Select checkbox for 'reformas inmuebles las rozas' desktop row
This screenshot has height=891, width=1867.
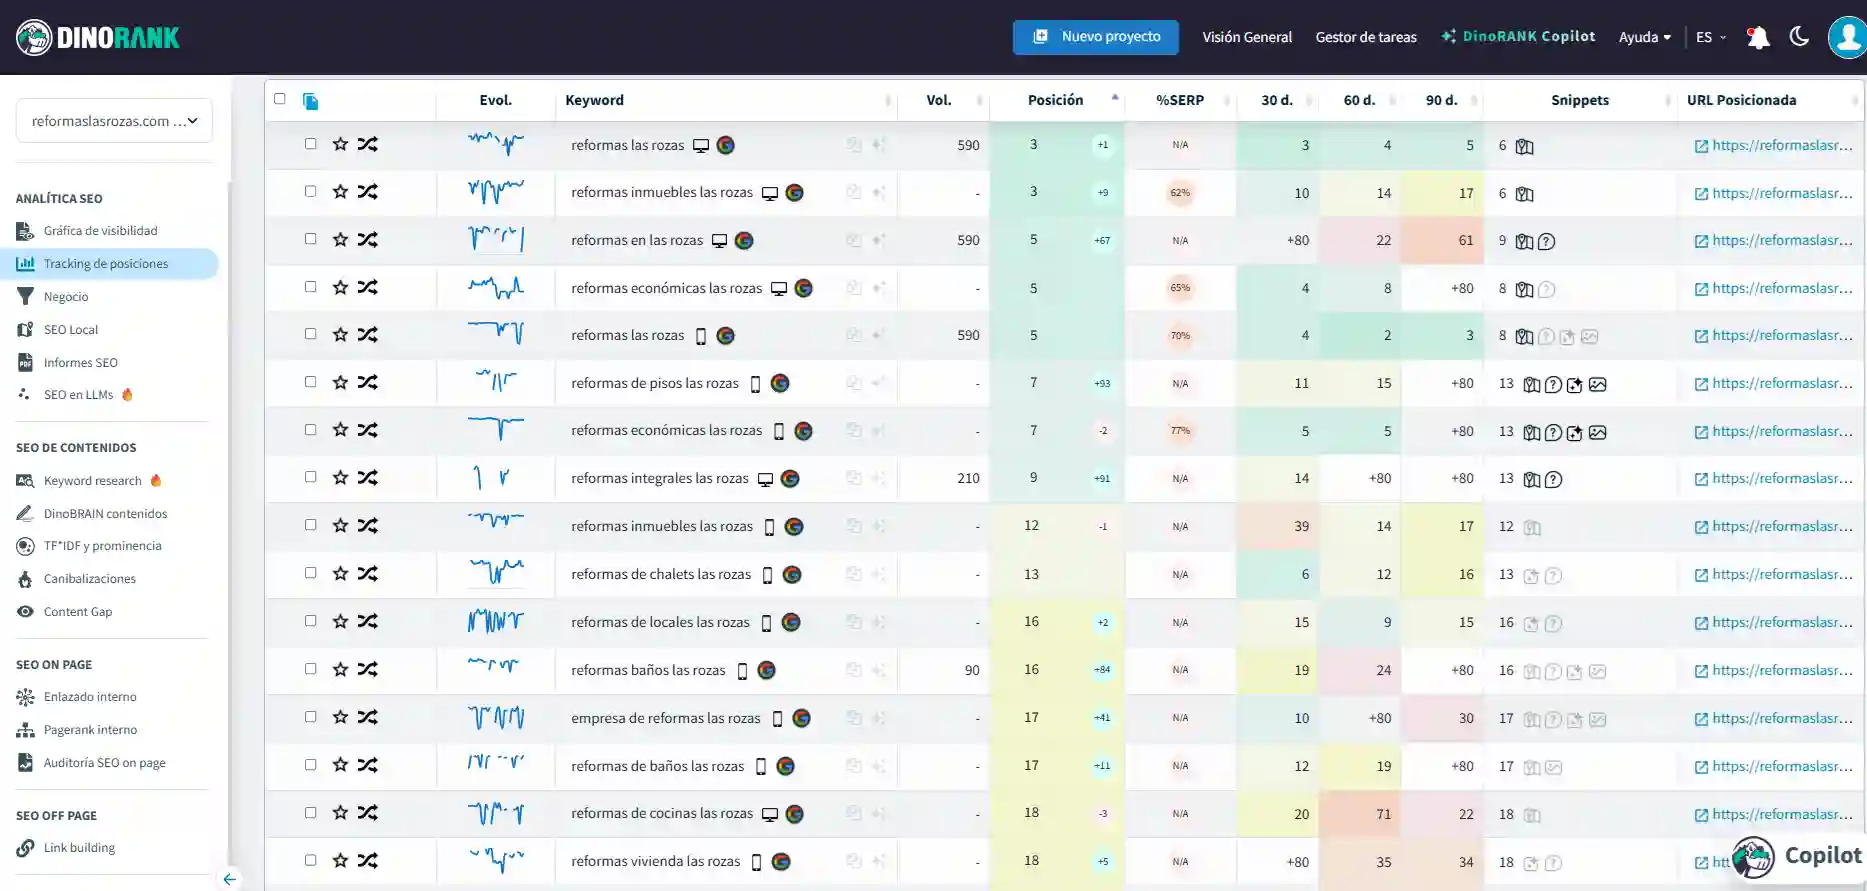[311, 191]
